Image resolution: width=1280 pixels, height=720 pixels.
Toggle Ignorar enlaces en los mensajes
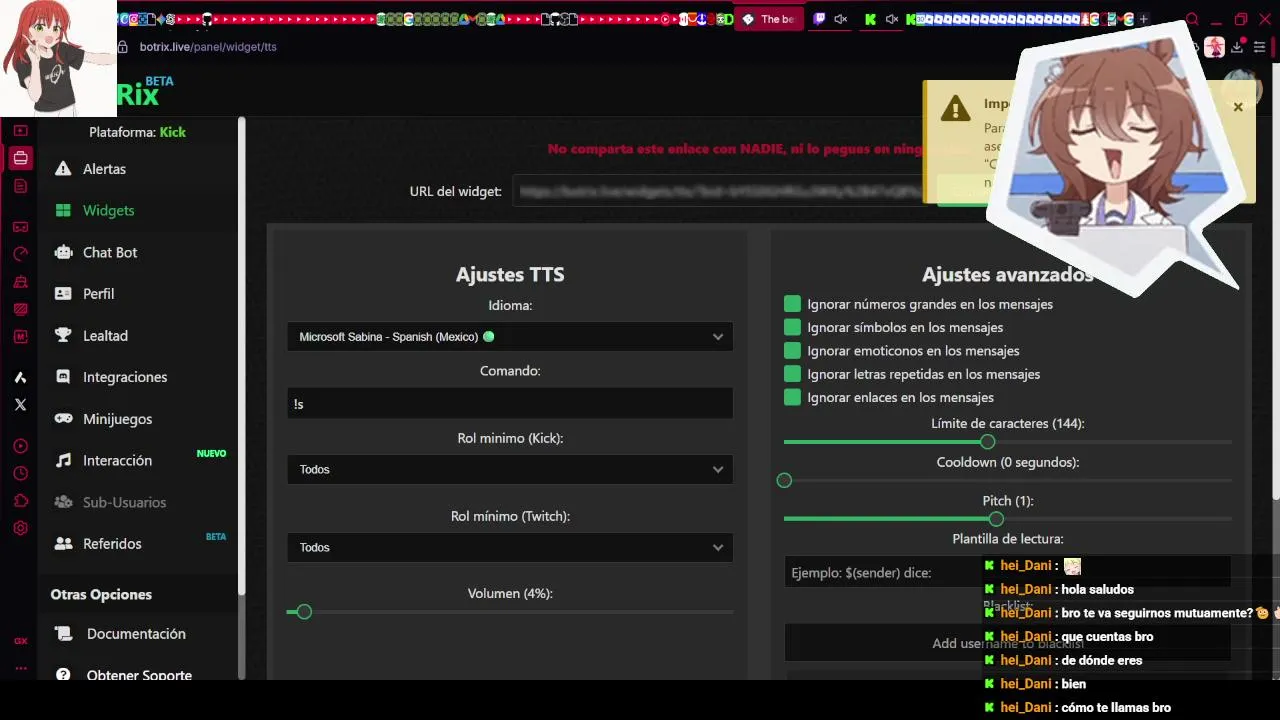(792, 397)
